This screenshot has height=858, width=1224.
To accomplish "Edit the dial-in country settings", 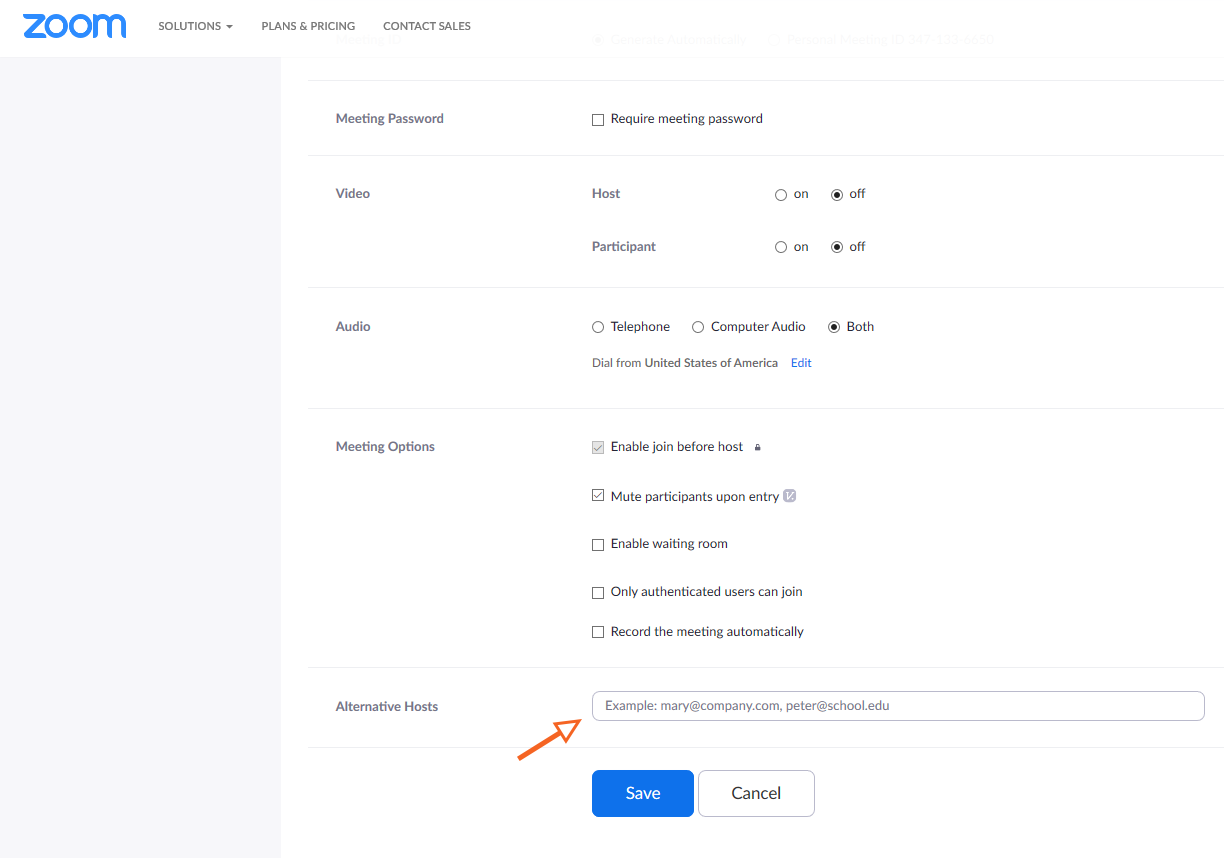I will coord(801,362).
